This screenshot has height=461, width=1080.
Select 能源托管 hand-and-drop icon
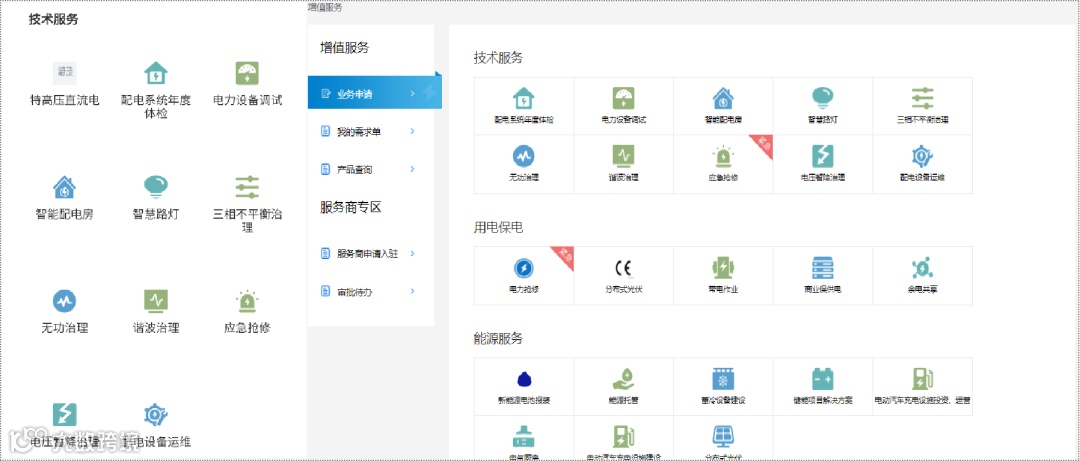[623, 379]
